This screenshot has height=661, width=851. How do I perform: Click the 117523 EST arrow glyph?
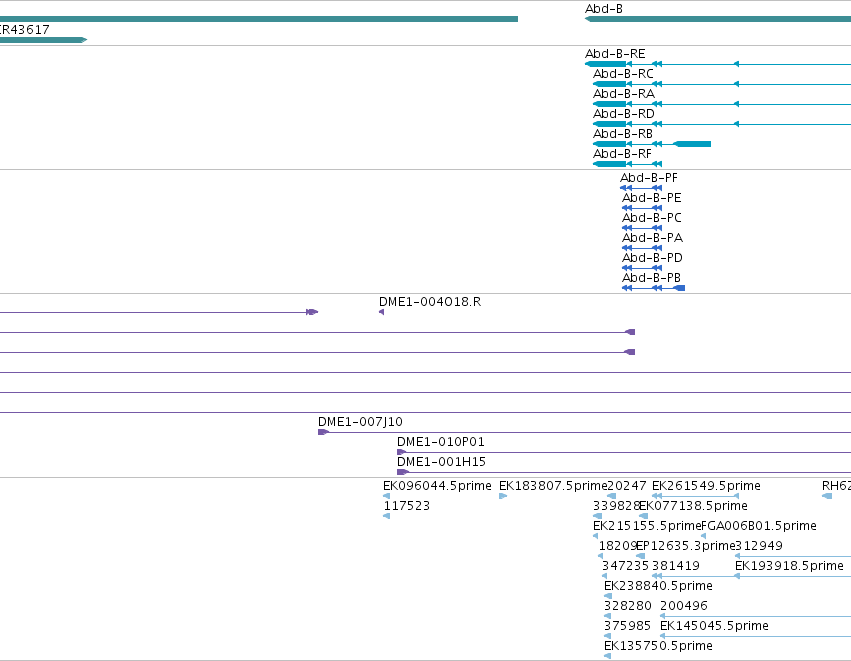point(386,516)
